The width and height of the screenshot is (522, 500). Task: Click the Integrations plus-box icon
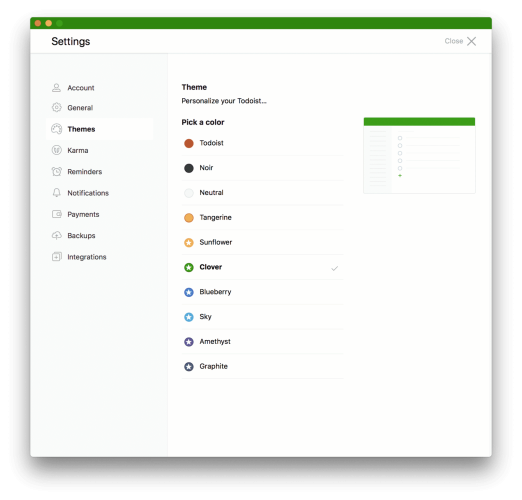tap(56, 257)
